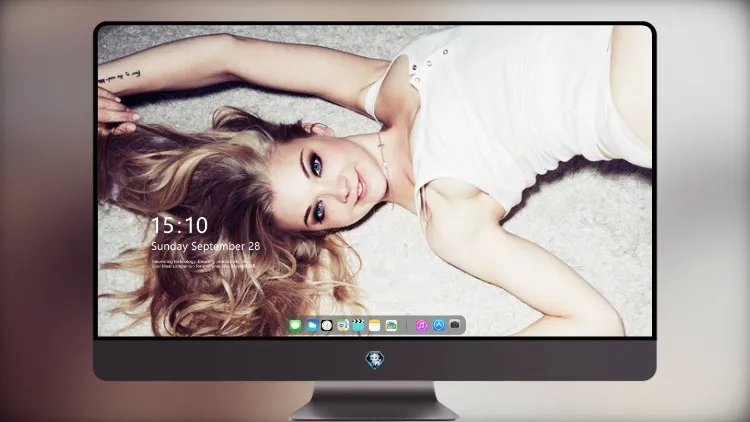
Task: Click the diamond logo on monitor bezel
Action: click(x=375, y=360)
